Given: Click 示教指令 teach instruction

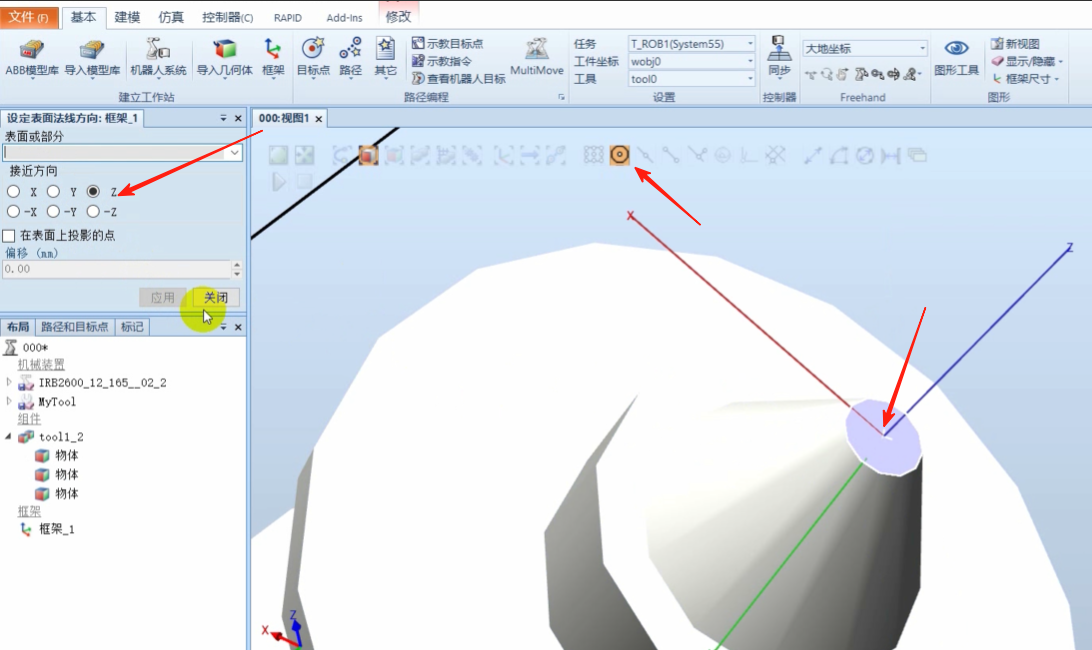Looking at the screenshot, I should click(x=442, y=61).
